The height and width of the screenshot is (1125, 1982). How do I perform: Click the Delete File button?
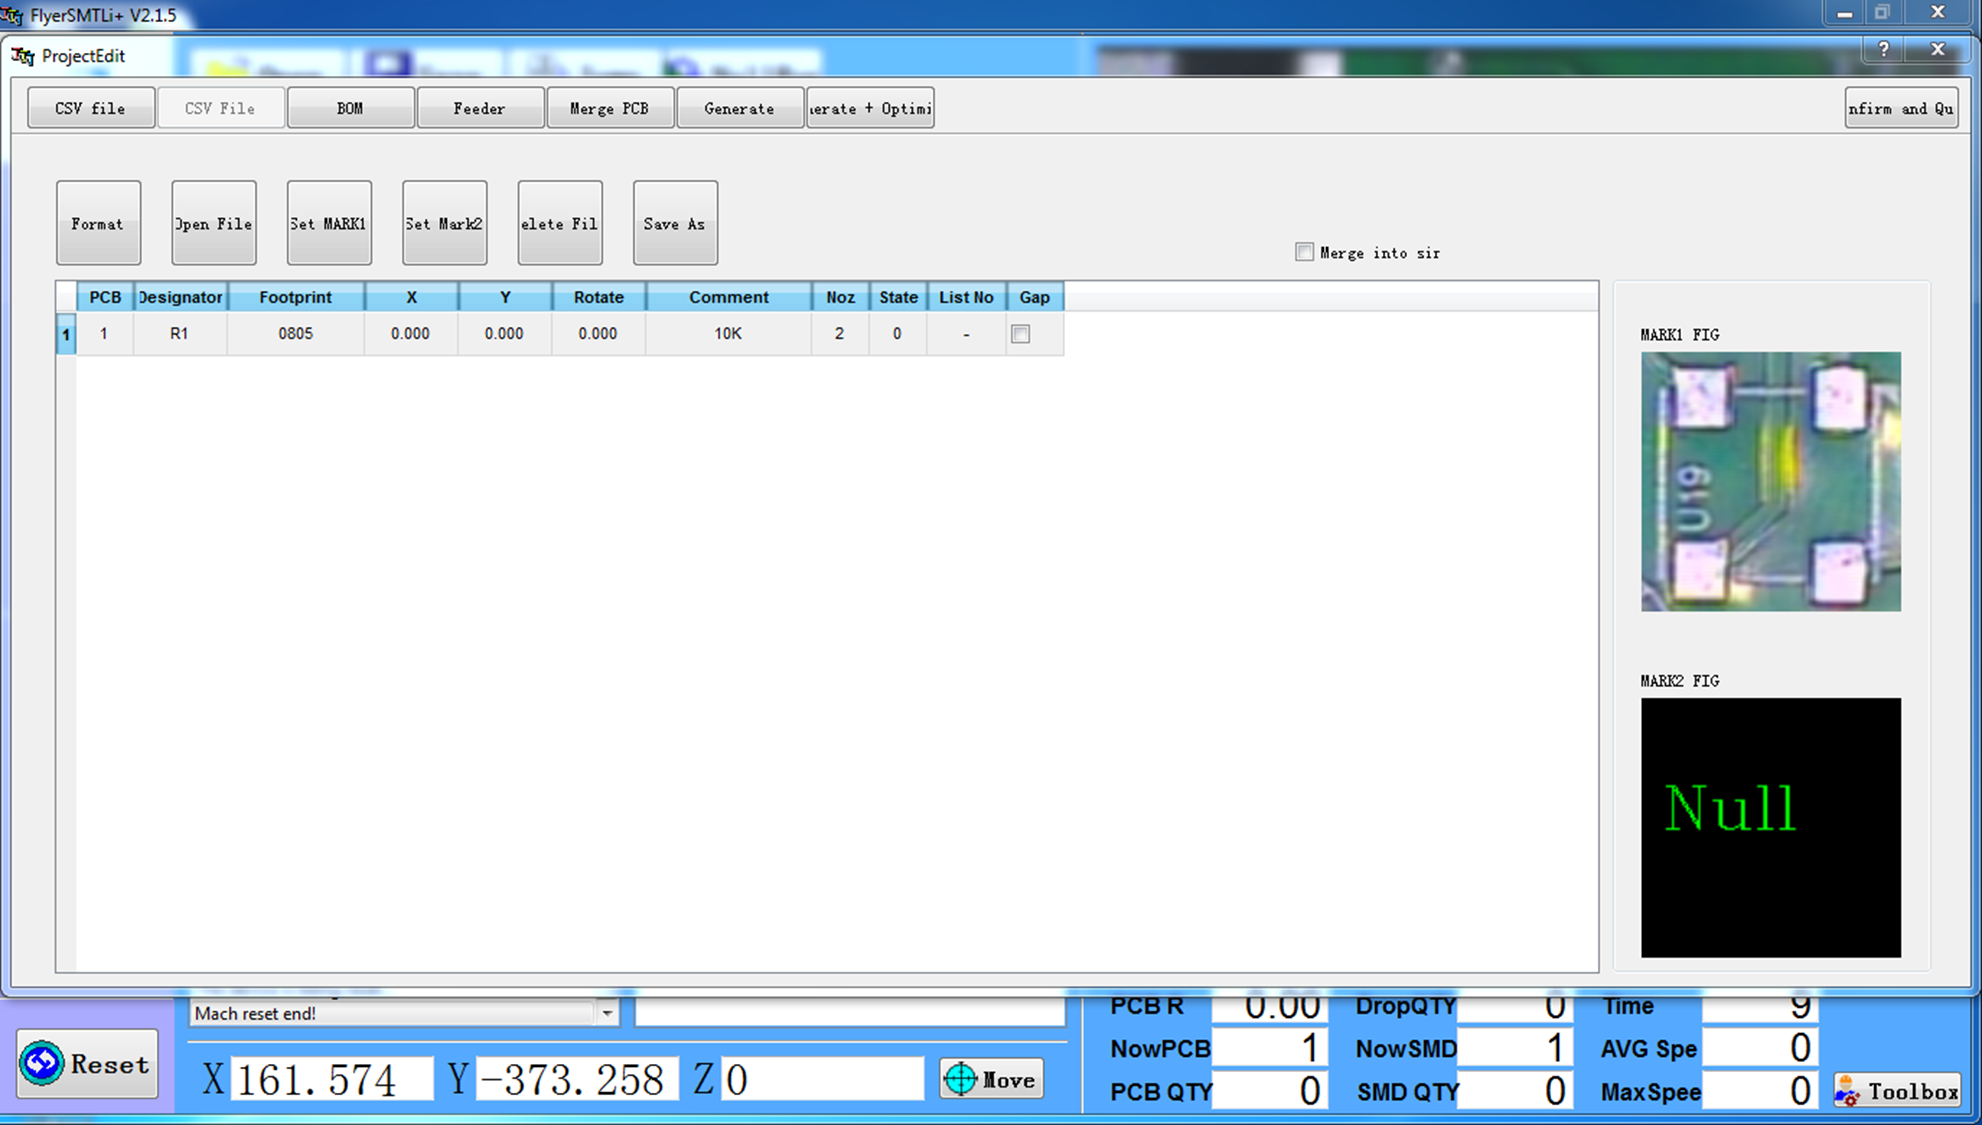[560, 223]
